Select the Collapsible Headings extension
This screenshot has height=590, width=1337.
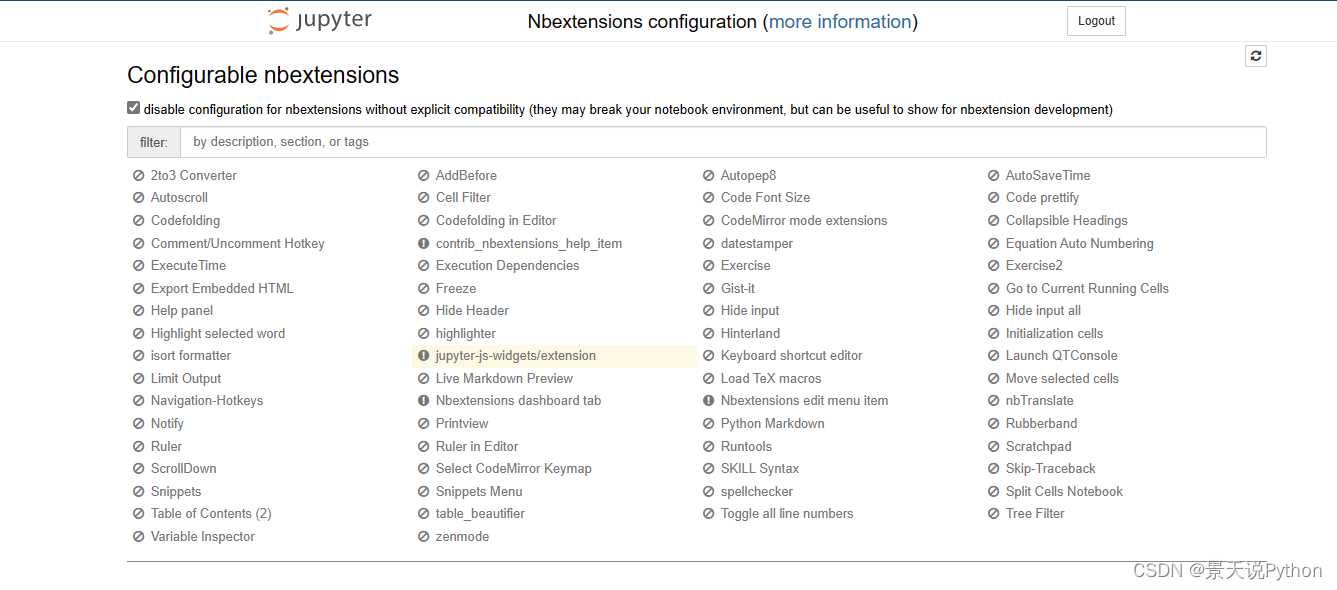point(1066,221)
